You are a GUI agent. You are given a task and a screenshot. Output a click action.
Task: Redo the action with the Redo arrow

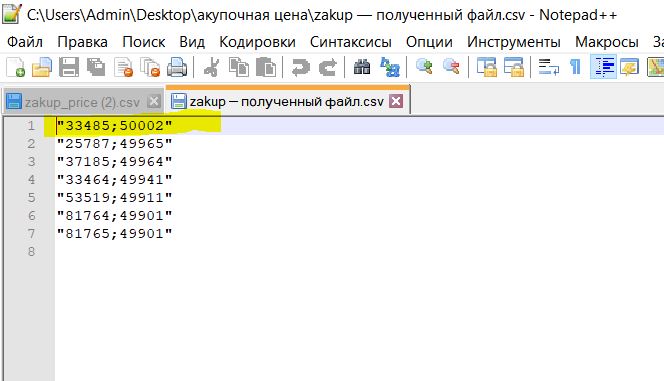[328, 67]
